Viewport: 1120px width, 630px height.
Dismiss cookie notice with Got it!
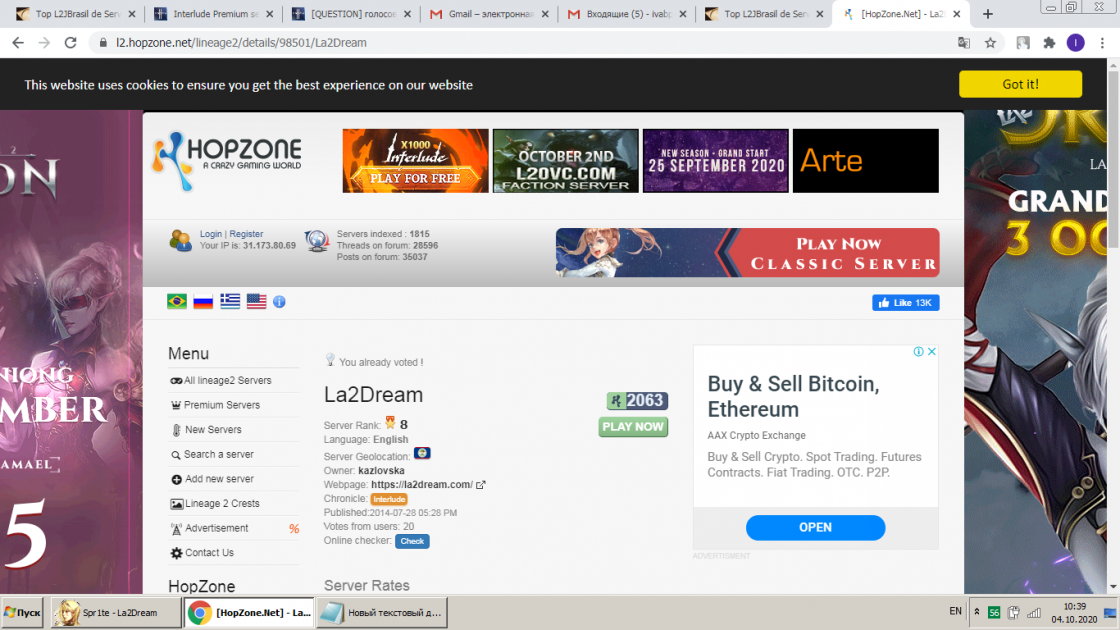1020,85
